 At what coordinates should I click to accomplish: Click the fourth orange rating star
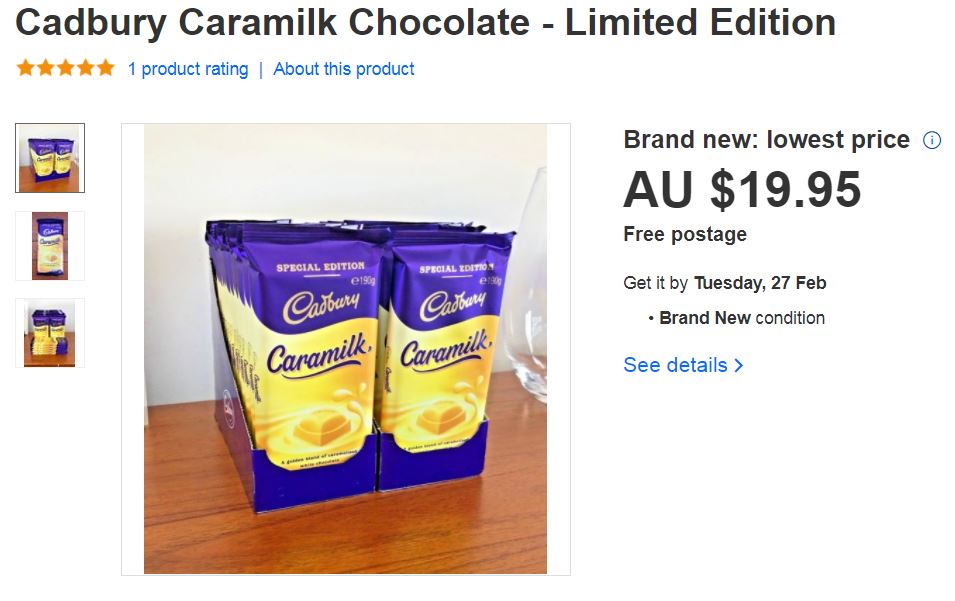coord(86,68)
